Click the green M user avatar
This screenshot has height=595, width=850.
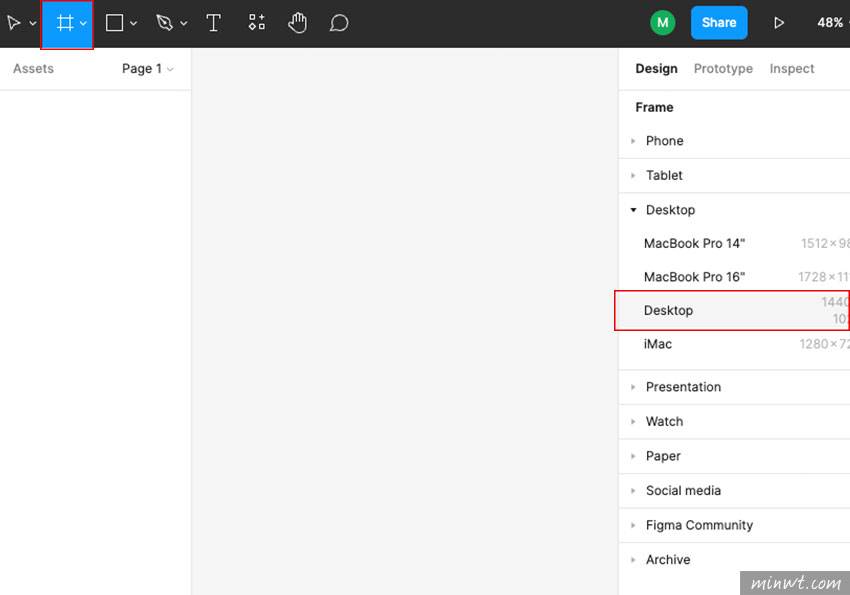[662, 23]
